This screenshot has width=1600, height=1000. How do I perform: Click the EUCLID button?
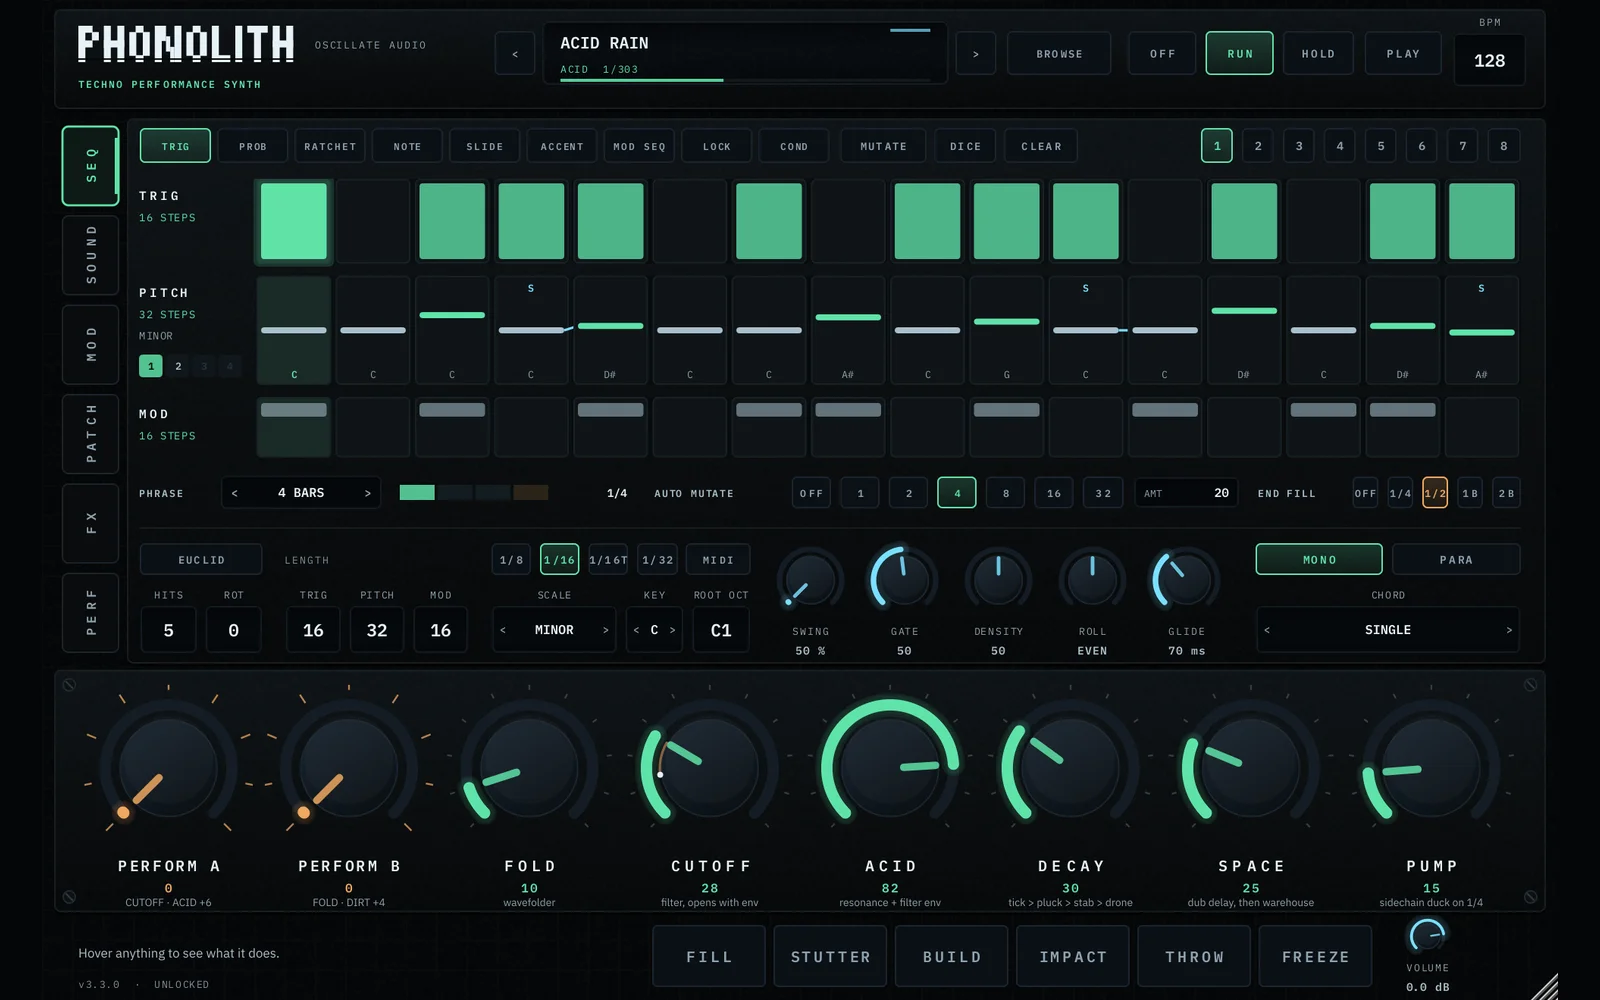[x=201, y=560]
